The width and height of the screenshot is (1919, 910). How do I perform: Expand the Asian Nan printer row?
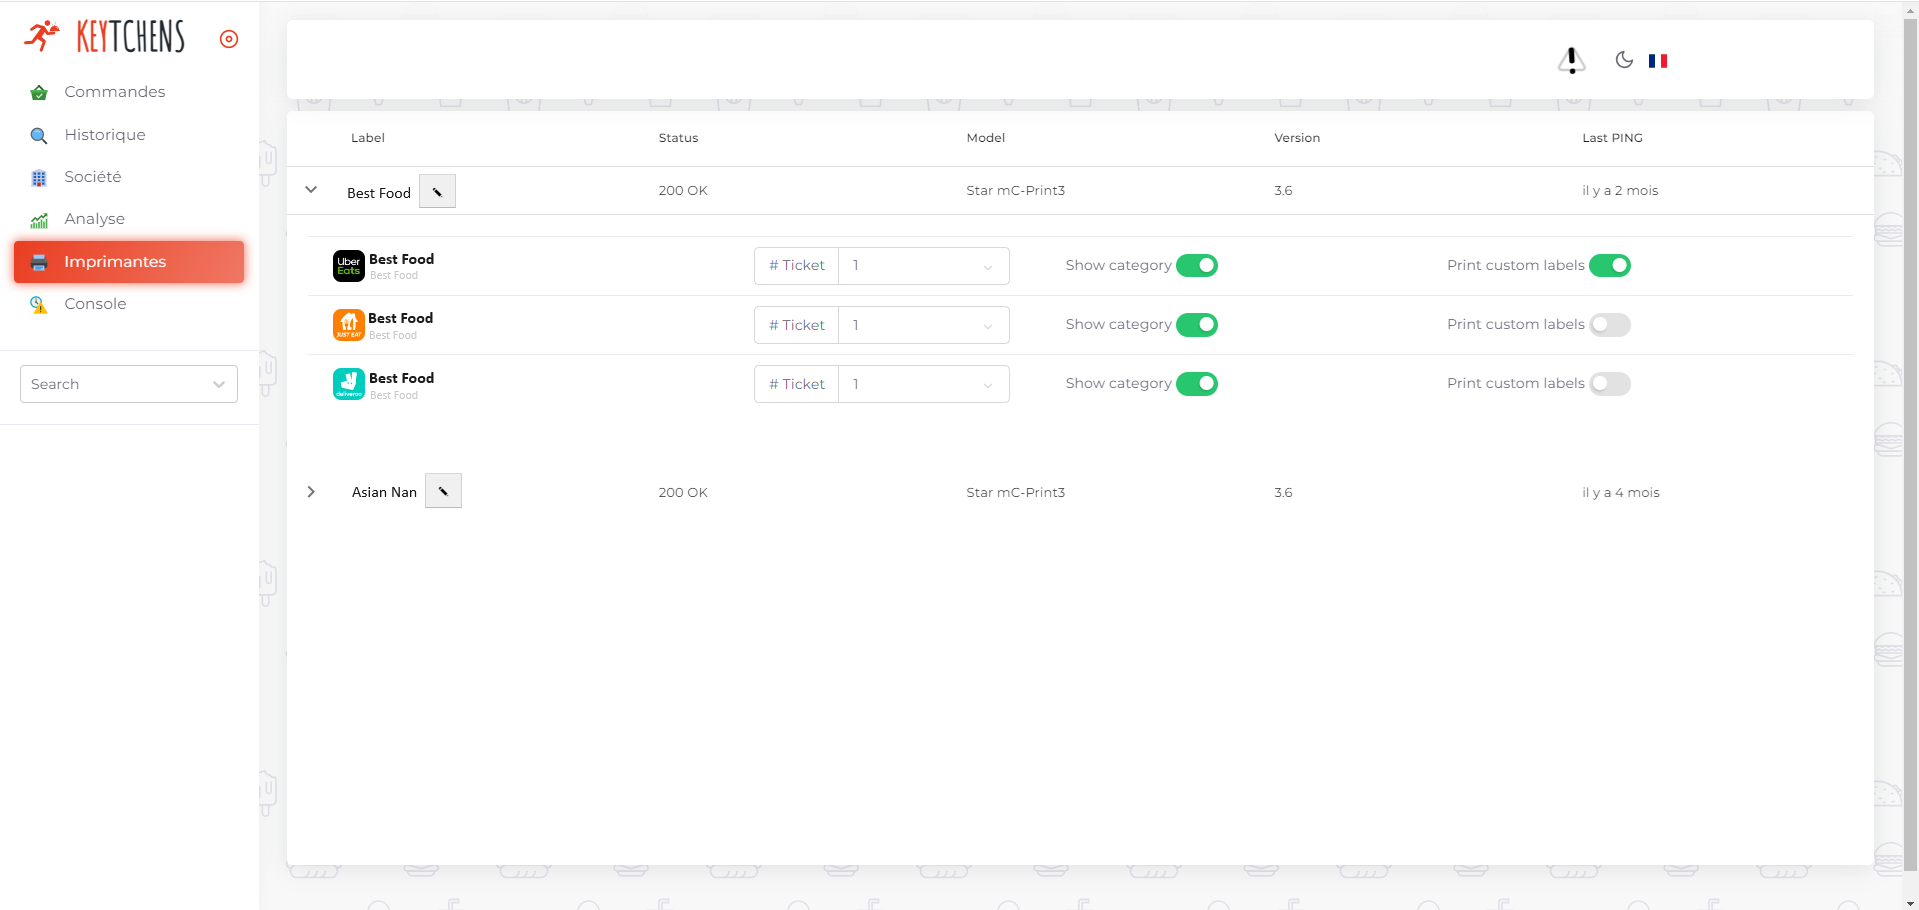pyautogui.click(x=311, y=492)
